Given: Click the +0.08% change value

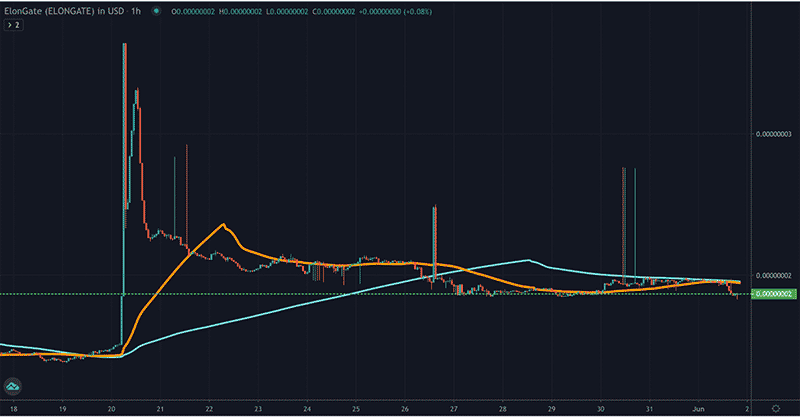Looking at the screenshot, I should pyautogui.click(x=417, y=11).
